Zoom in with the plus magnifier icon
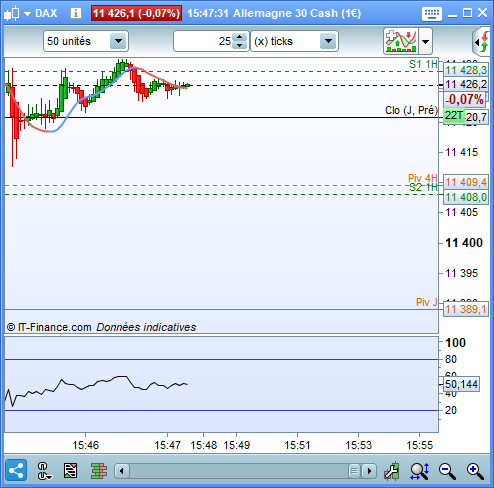The height and width of the screenshot is (488, 494). click(475, 471)
